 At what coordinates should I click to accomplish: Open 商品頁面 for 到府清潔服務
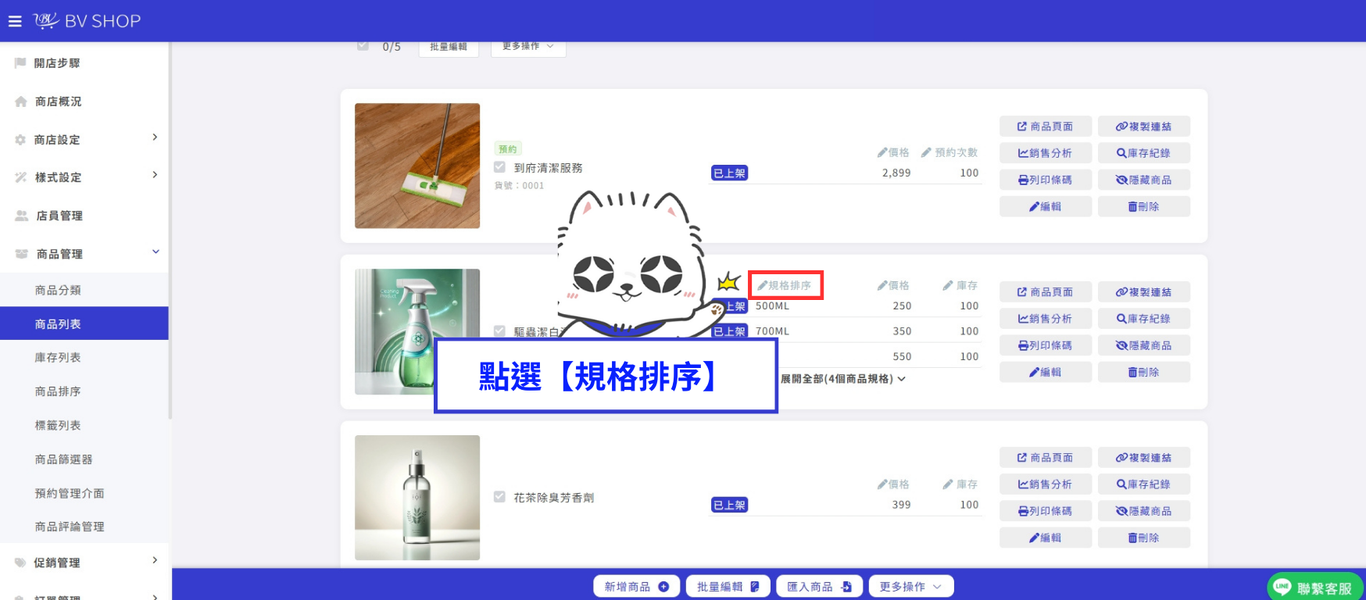tap(1045, 127)
